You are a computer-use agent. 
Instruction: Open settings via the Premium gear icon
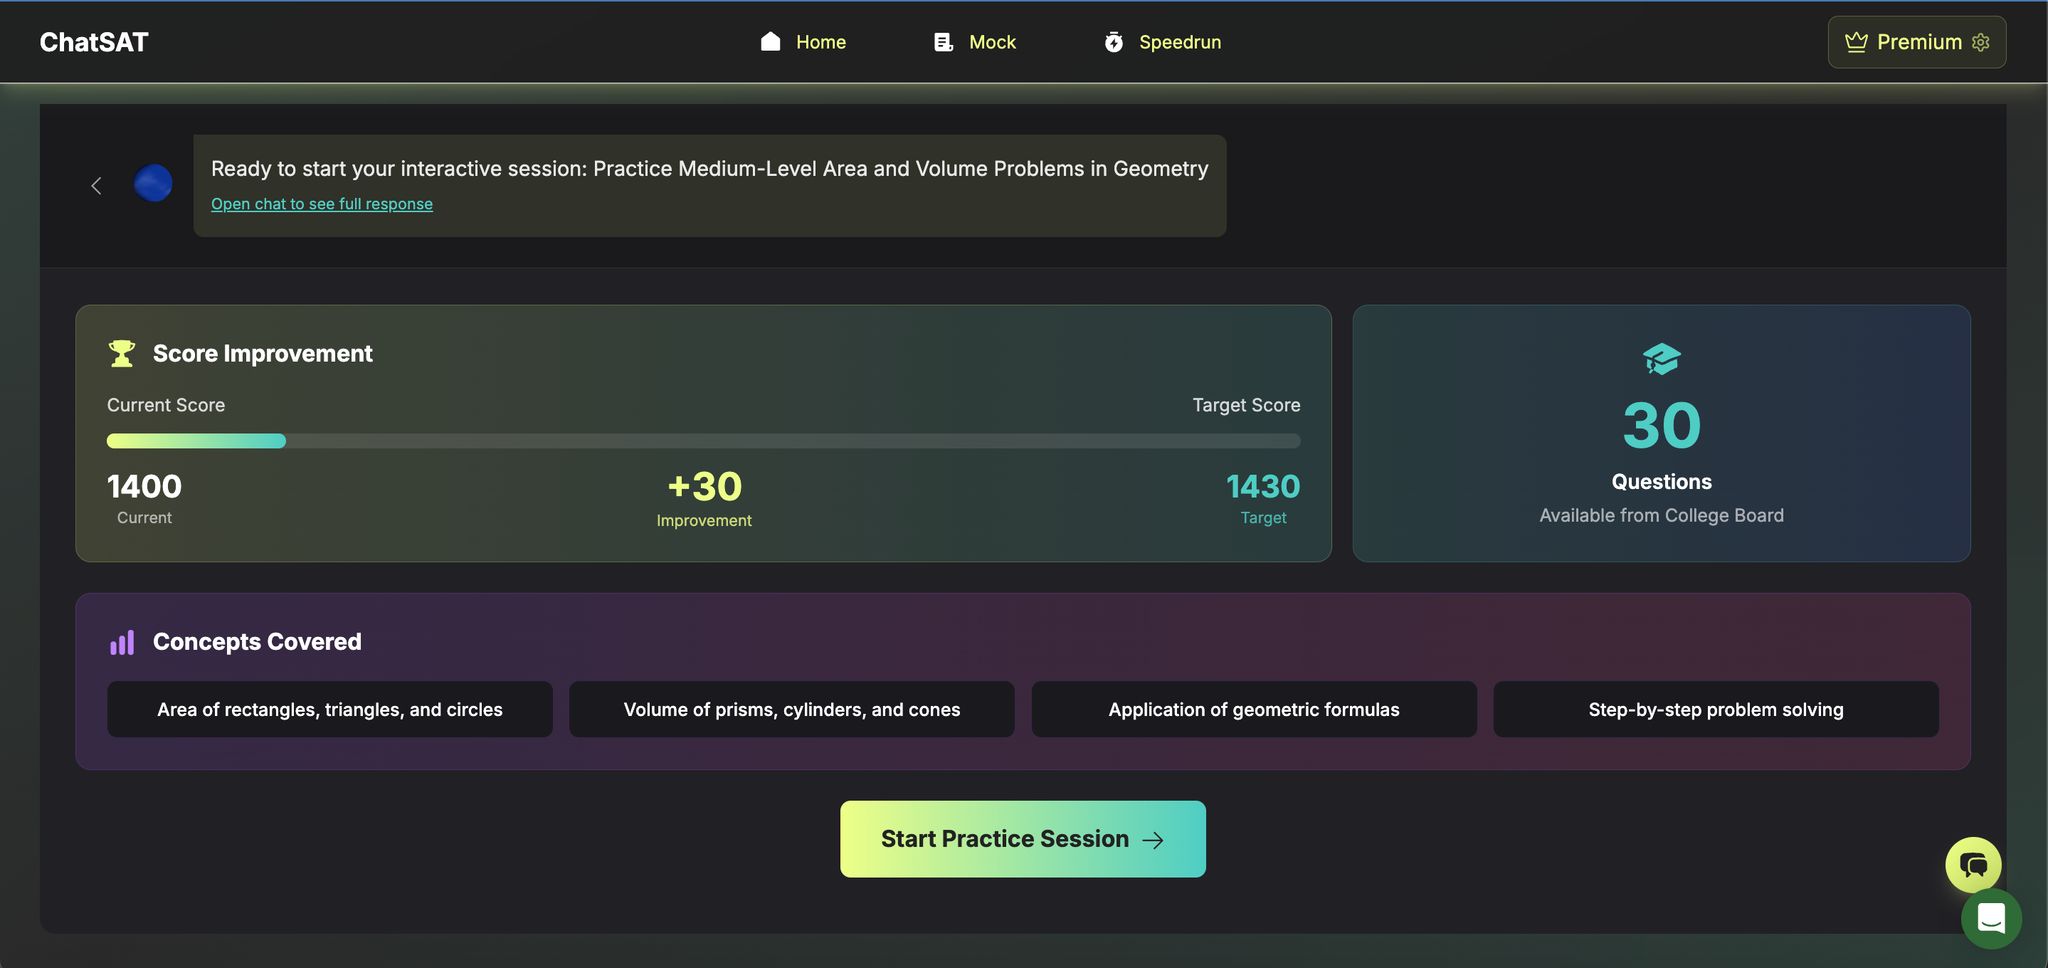point(1981,42)
